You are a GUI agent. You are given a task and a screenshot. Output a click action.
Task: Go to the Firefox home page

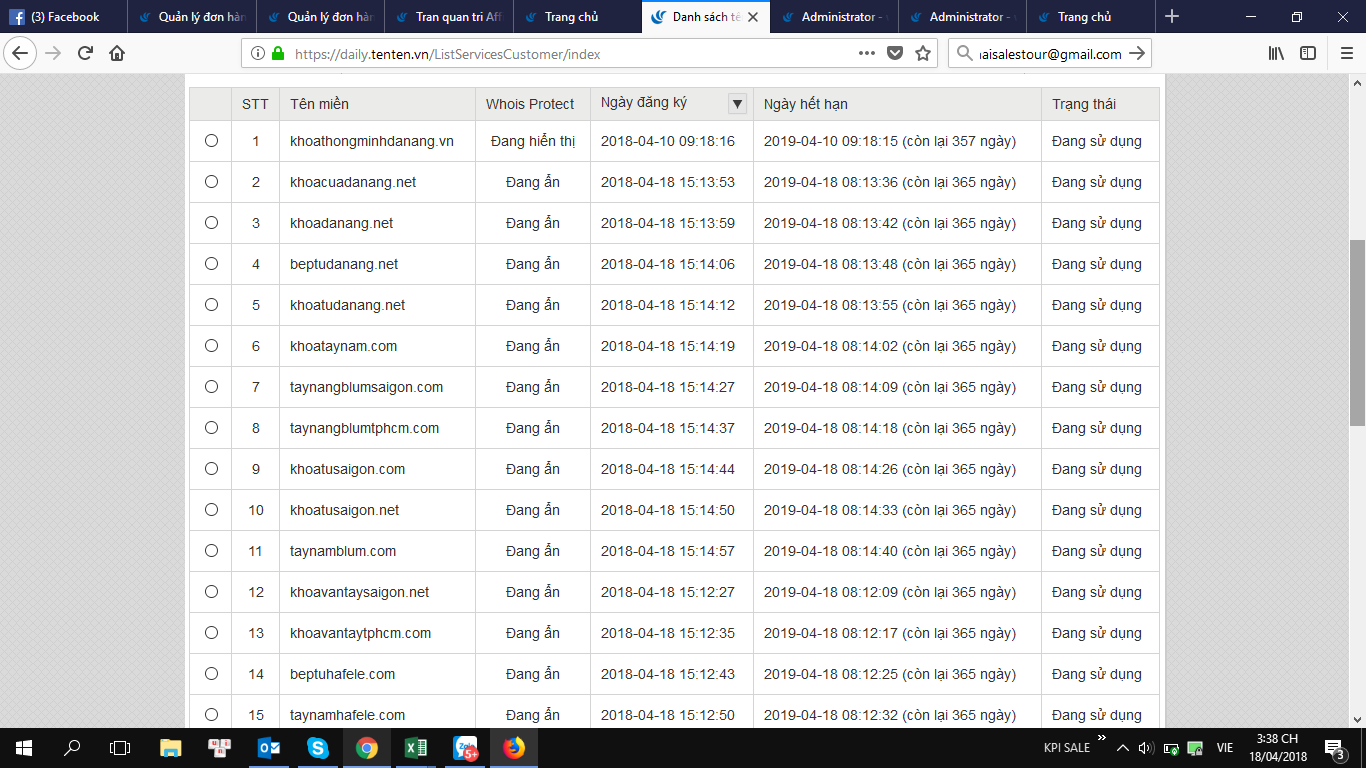coord(117,54)
